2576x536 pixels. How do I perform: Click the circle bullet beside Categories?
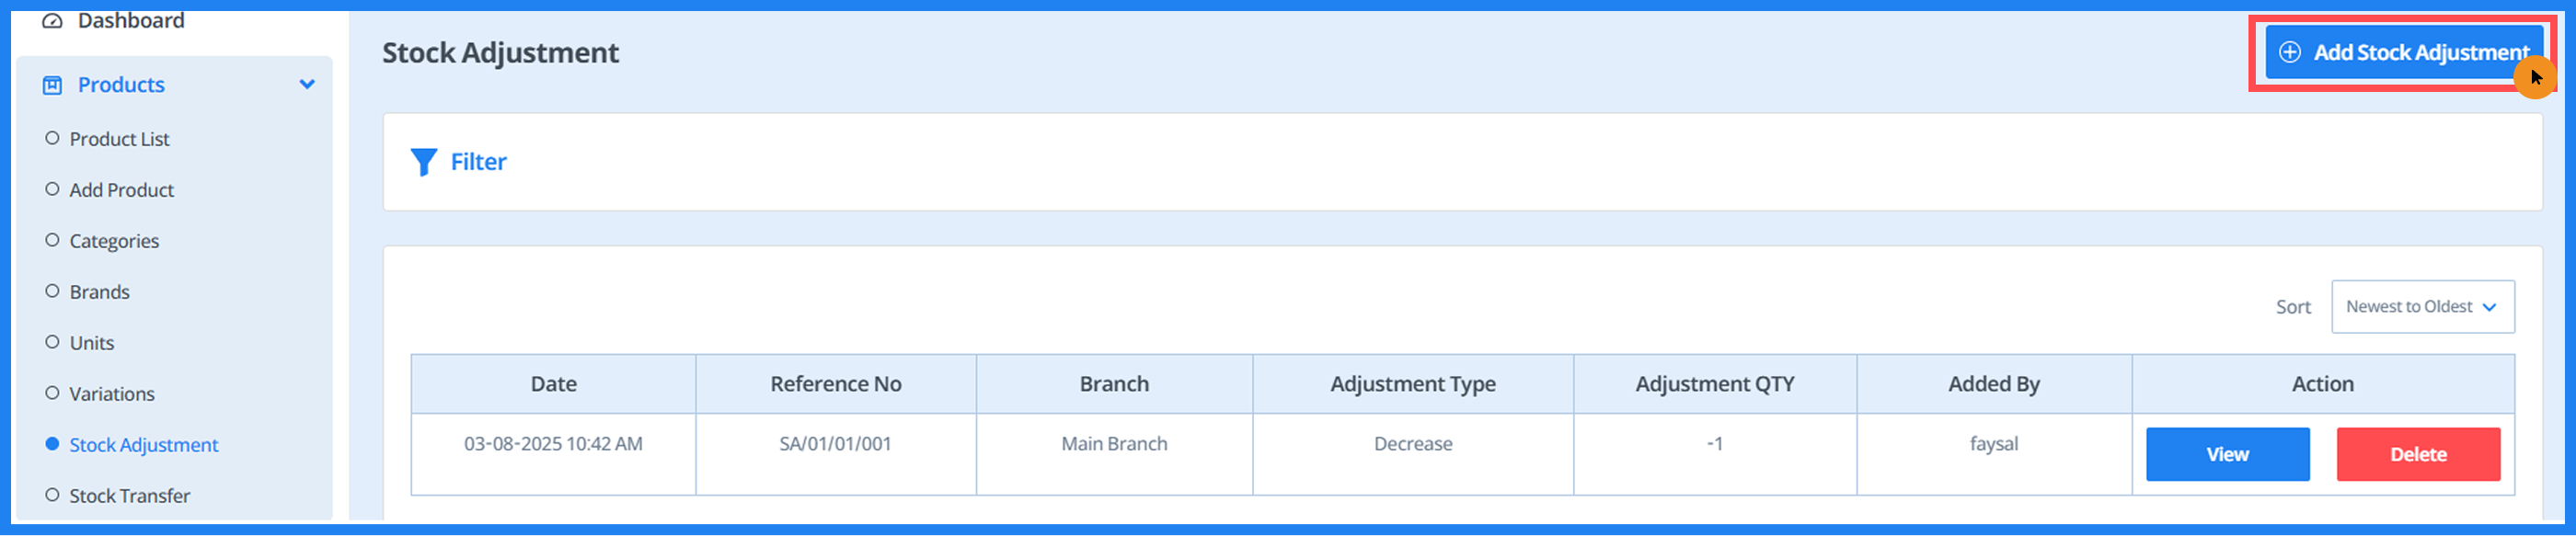coord(52,240)
